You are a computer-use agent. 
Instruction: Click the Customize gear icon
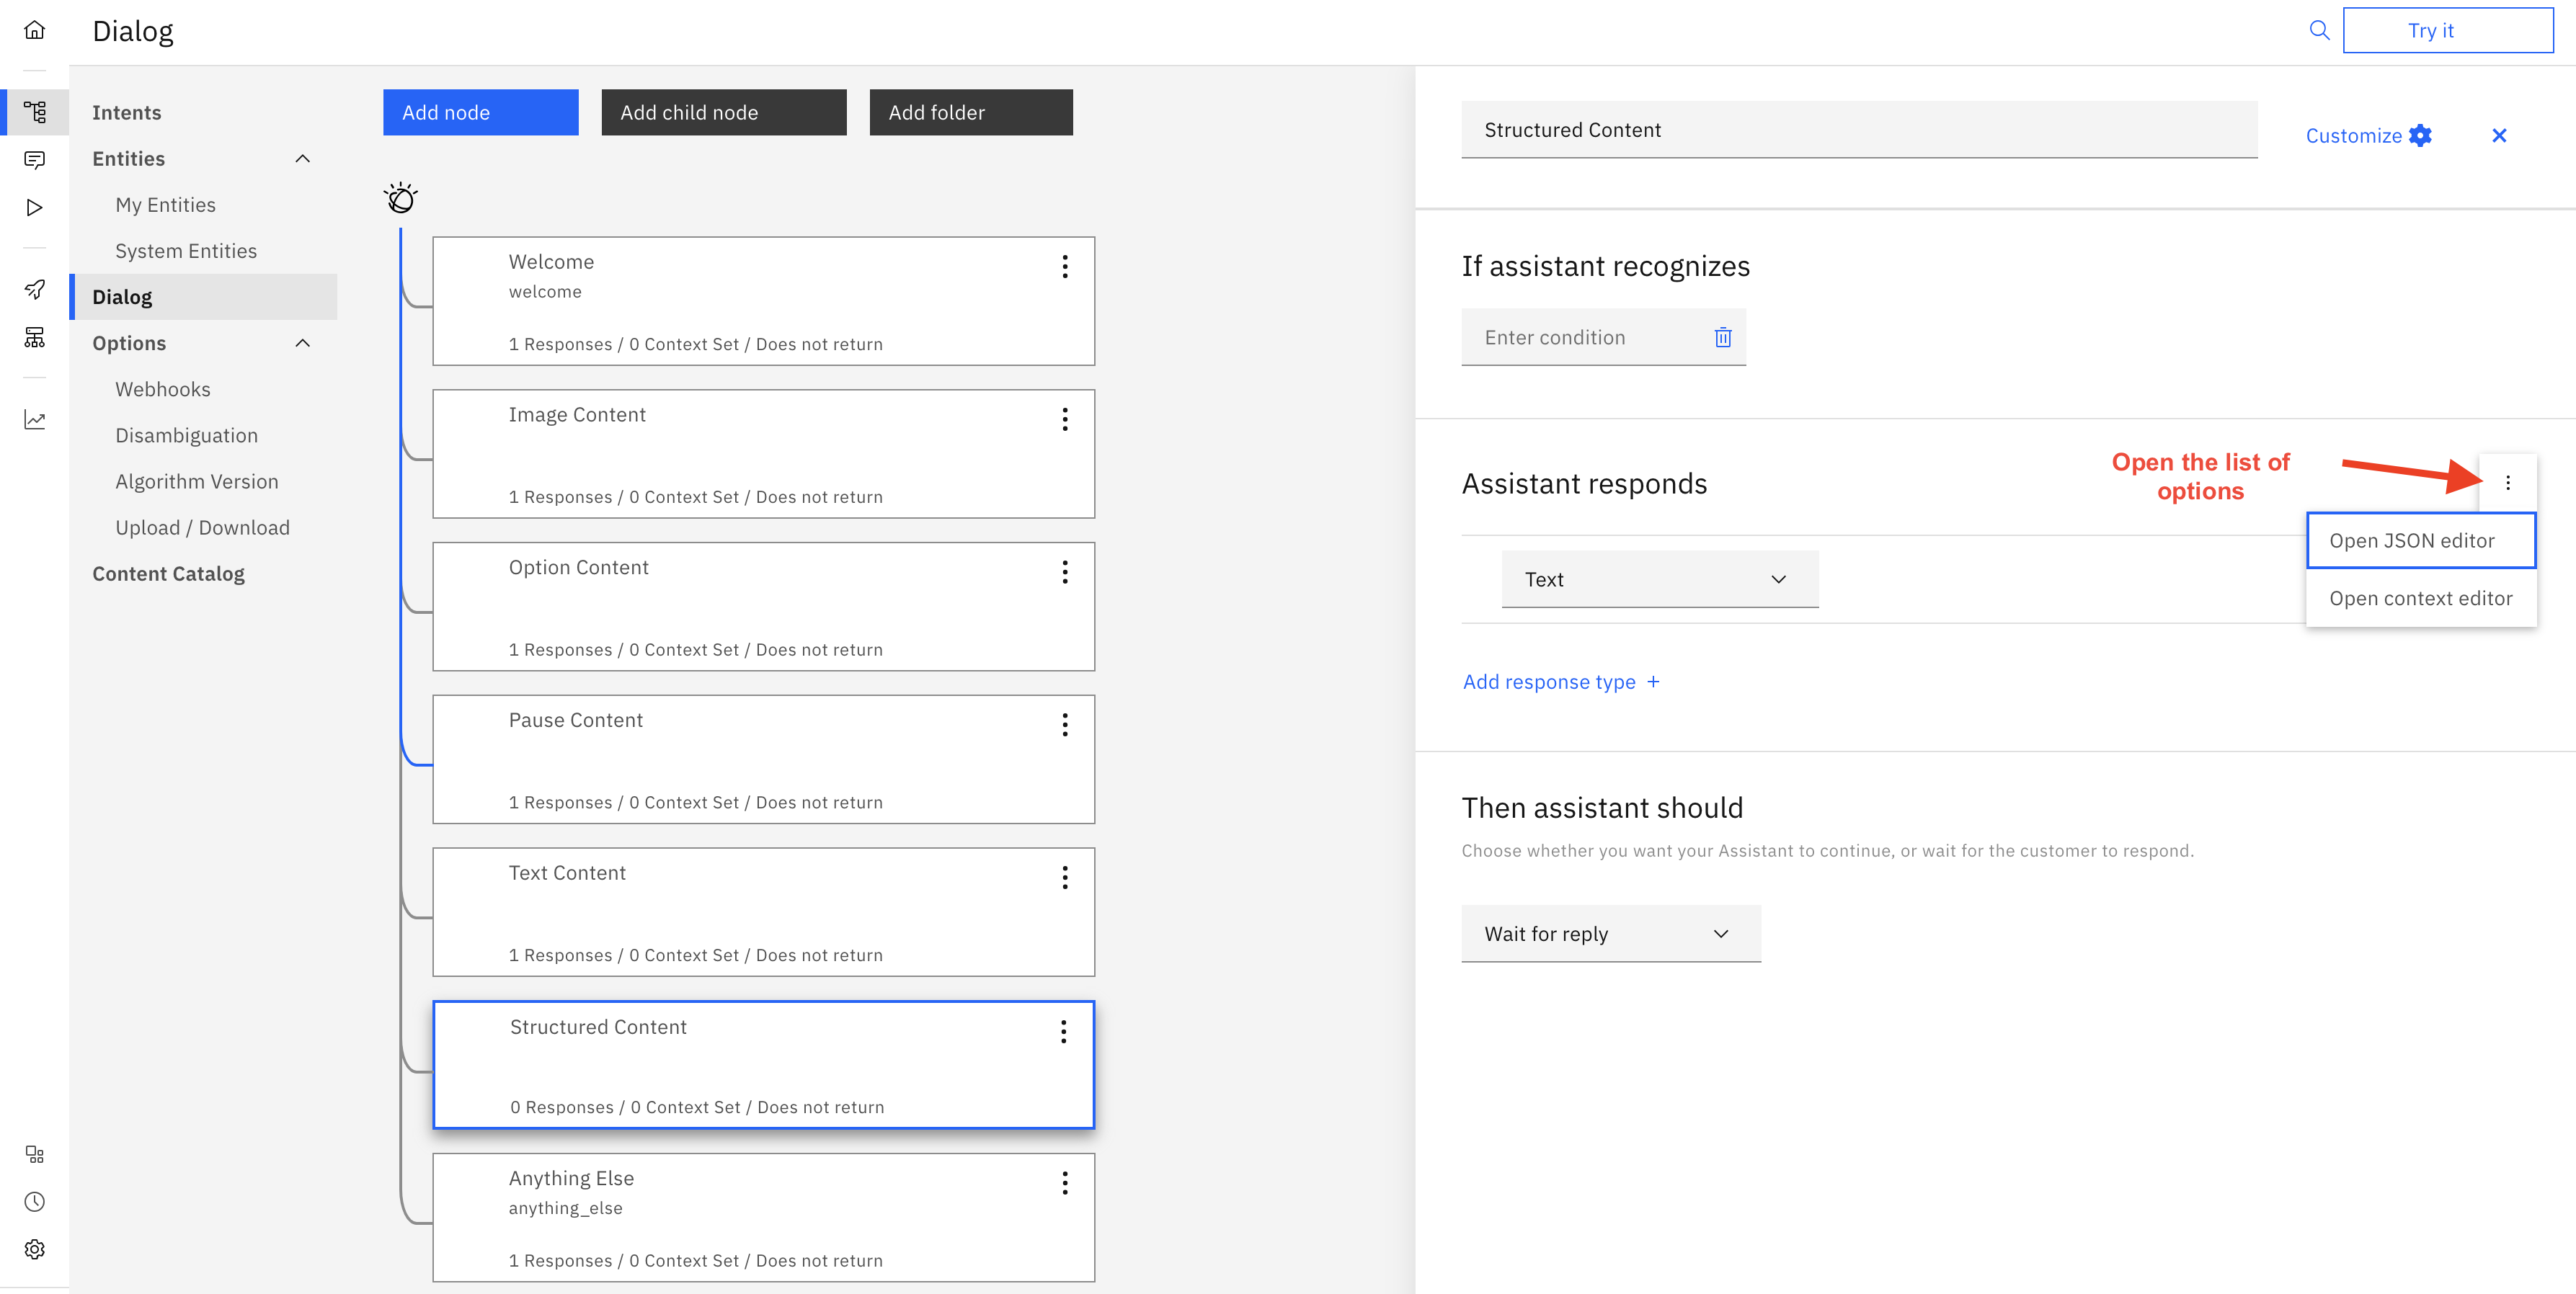(x=2420, y=135)
